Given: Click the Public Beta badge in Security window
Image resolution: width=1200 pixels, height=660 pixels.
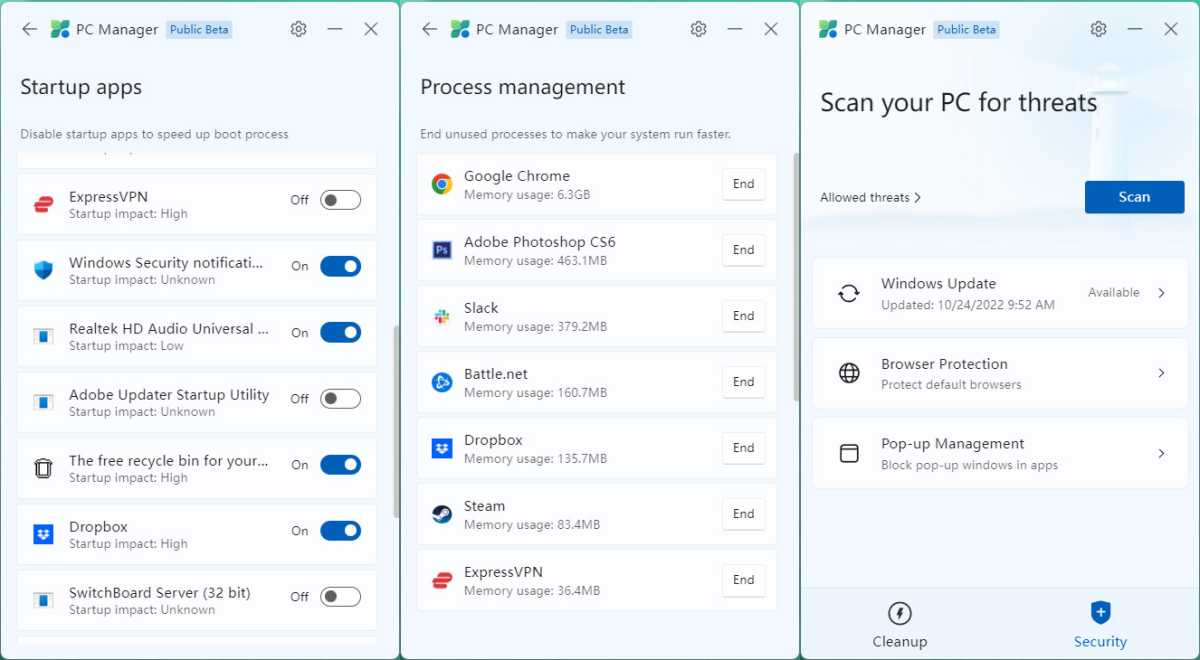Looking at the screenshot, I should click(x=966, y=30).
